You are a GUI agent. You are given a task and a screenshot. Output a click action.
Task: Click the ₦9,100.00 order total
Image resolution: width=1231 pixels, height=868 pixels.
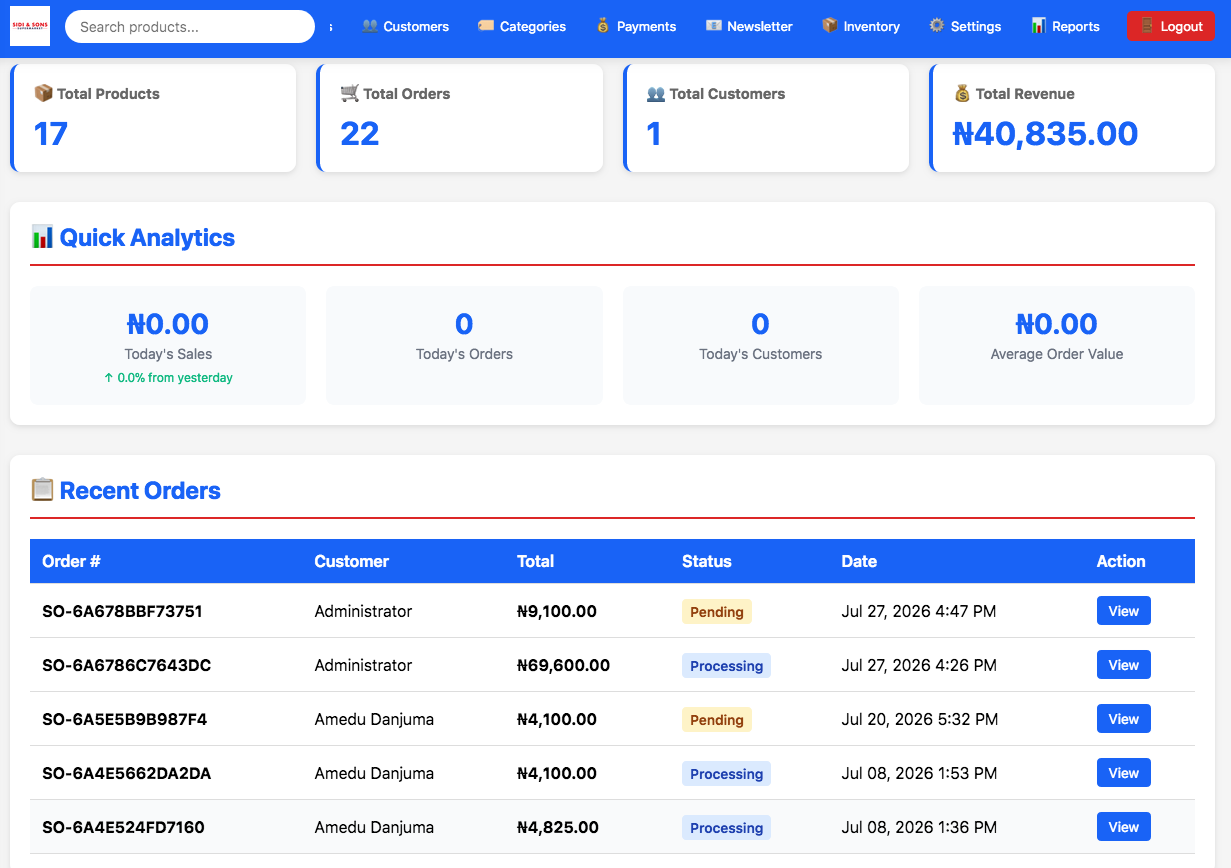557,611
